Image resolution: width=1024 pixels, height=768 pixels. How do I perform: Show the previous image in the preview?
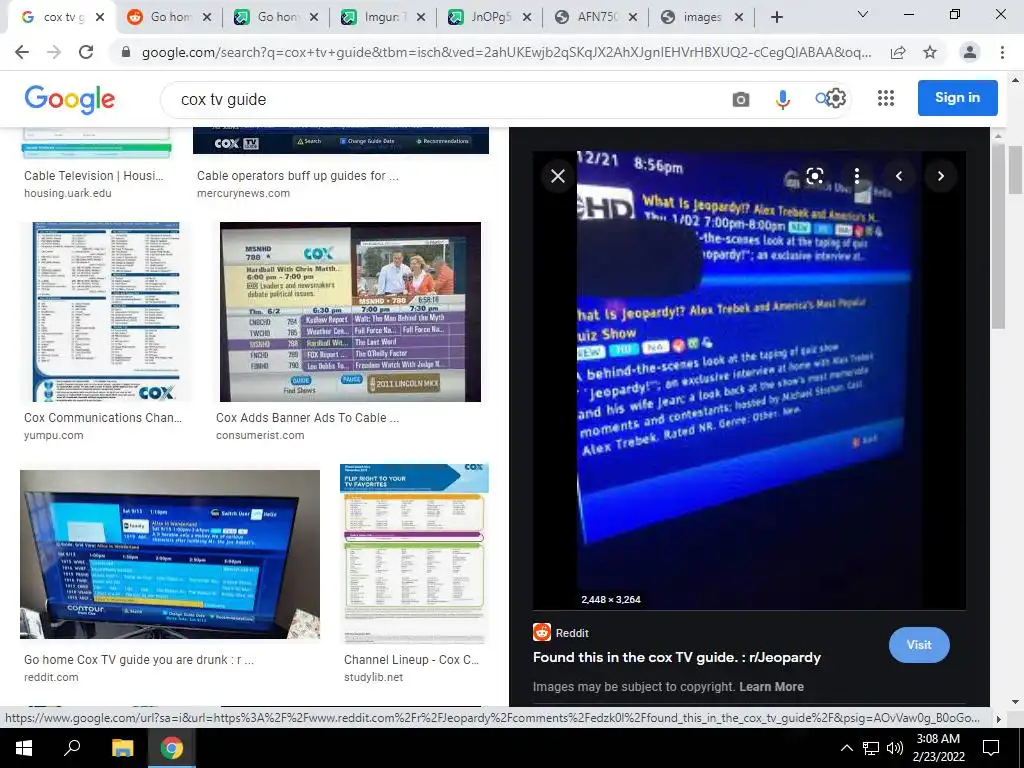[x=899, y=176]
